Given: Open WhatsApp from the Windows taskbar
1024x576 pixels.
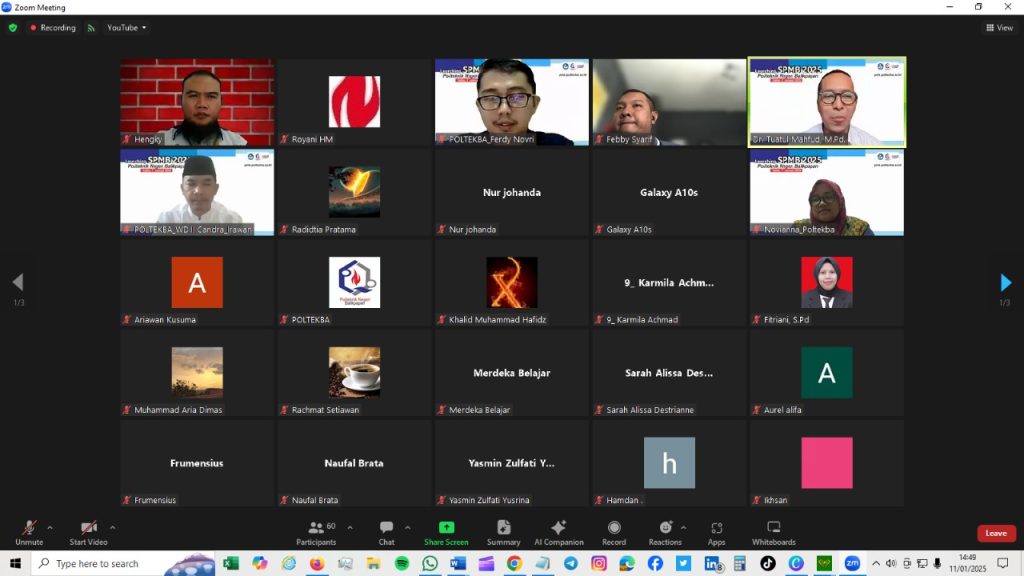Looking at the screenshot, I should (430, 563).
